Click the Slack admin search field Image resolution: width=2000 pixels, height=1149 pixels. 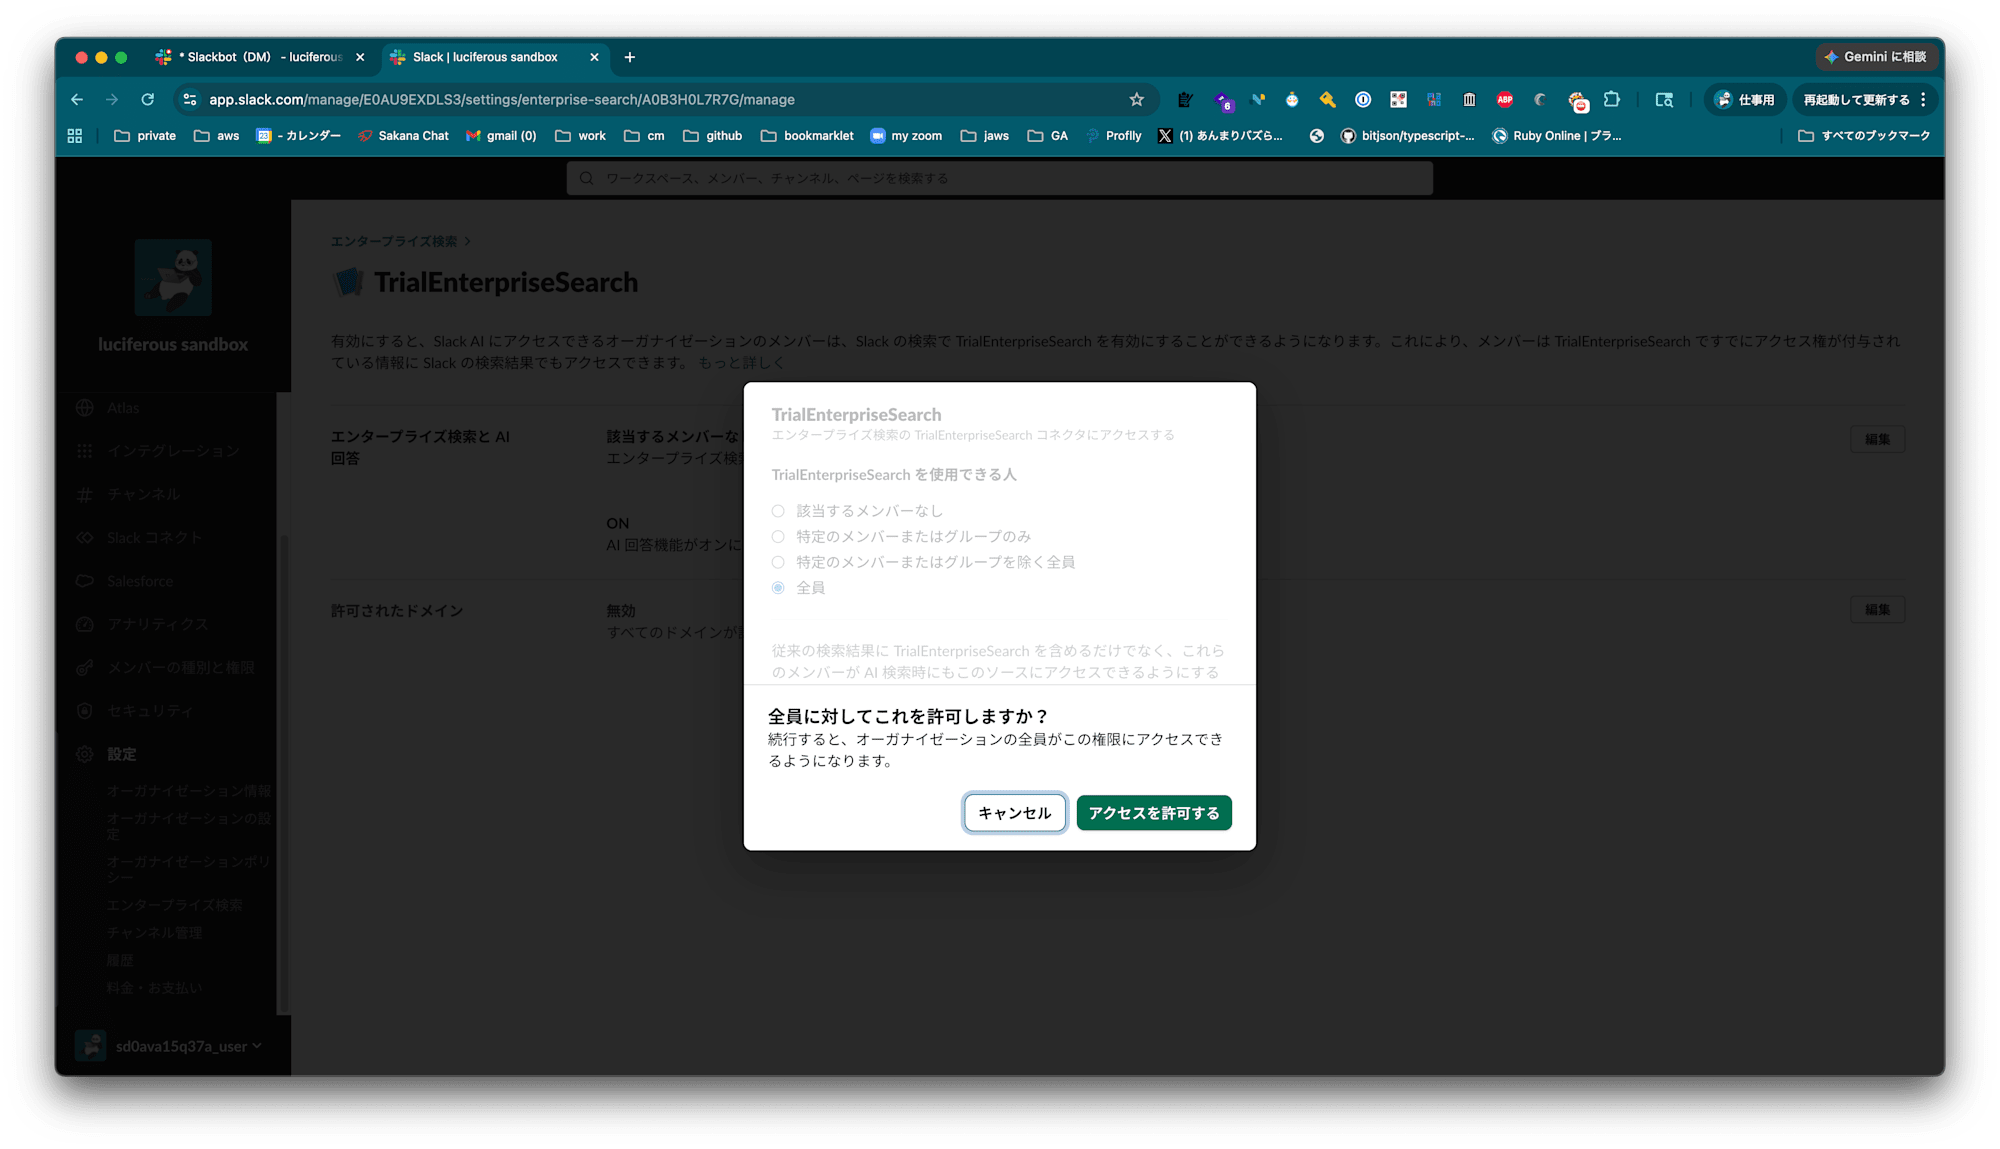[1000, 178]
